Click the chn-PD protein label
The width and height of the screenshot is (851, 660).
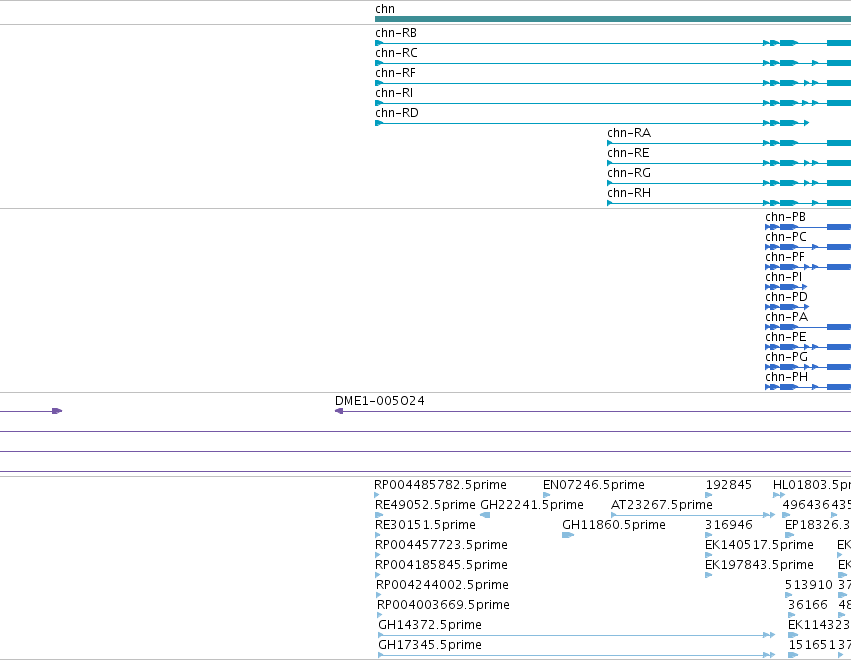[786, 297]
